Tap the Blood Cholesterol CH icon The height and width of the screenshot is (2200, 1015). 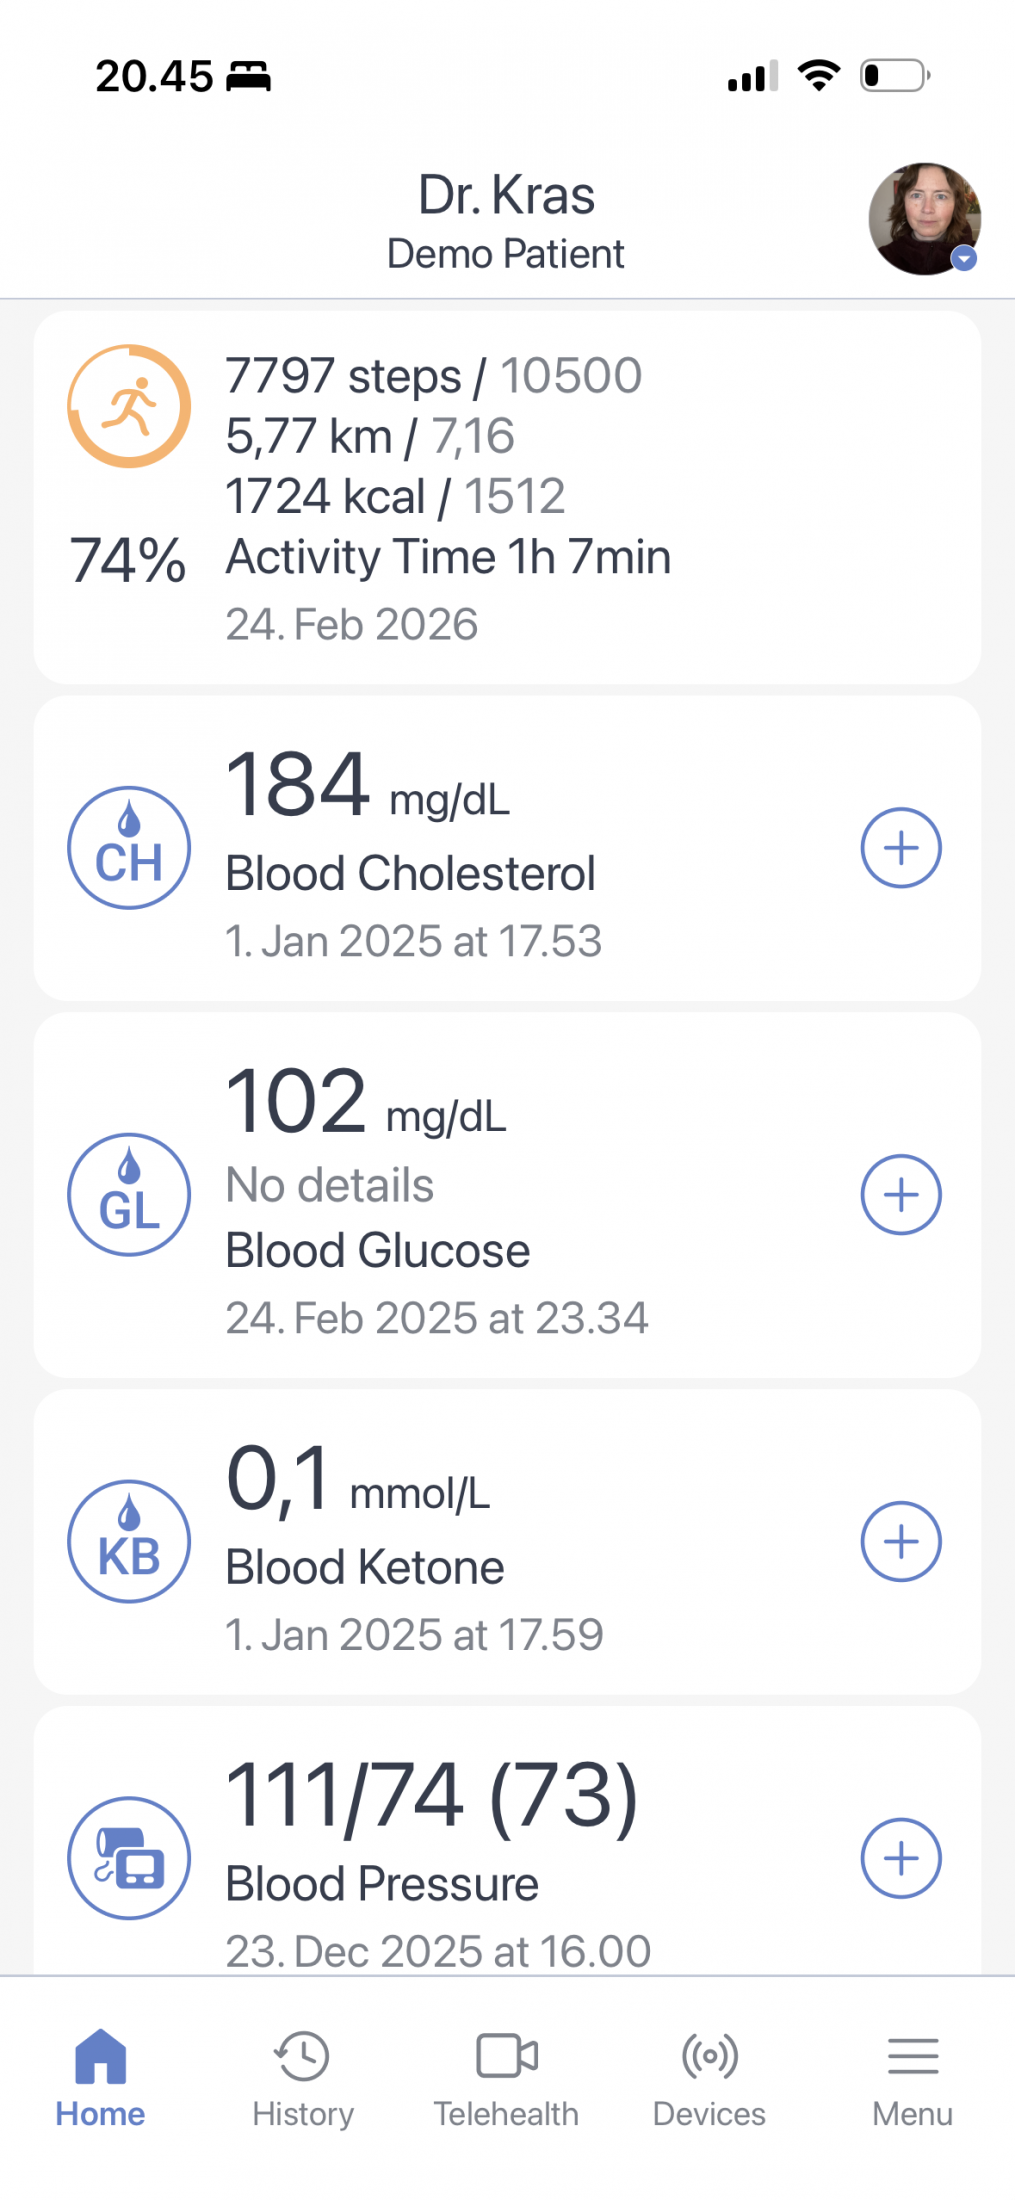(x=129, y=848)
